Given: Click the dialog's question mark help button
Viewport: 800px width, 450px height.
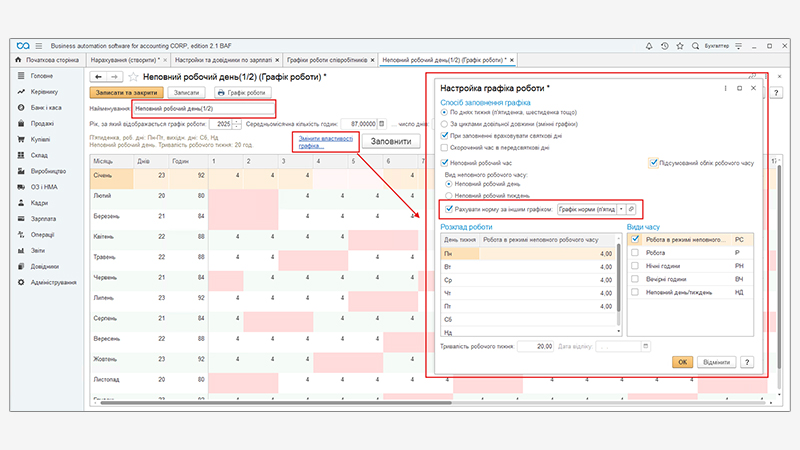Looking at the screenshot, I should coord(746,361).
